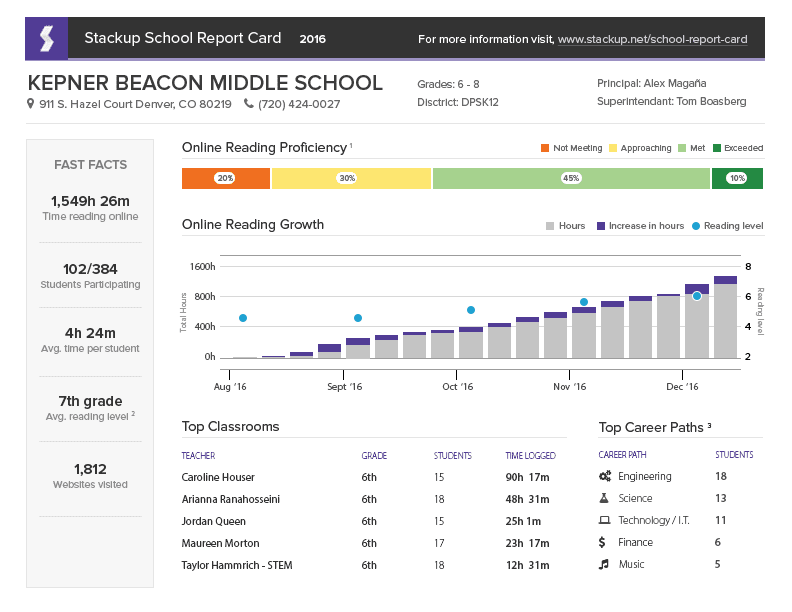
Task: Click the Technology laptop icon
Action: (x=603, y=521)
